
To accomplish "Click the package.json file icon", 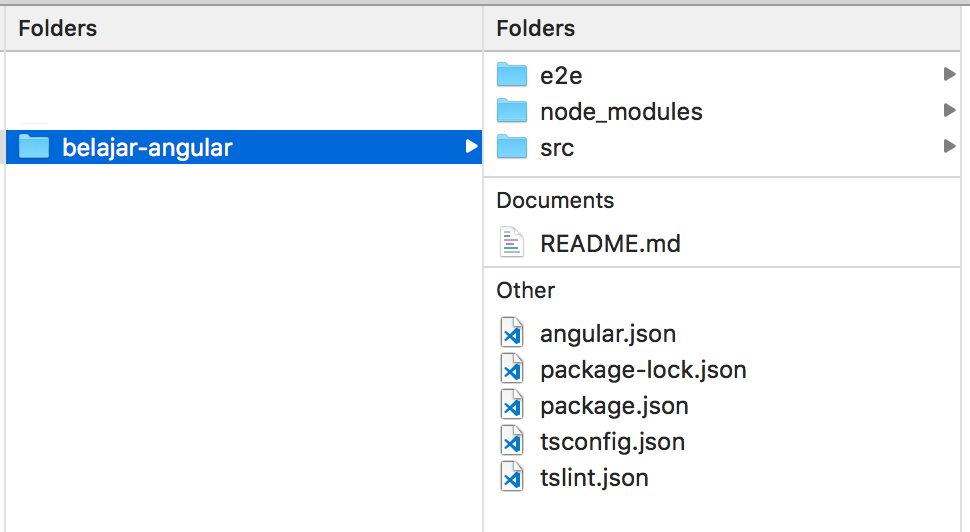I will point(512,405).
